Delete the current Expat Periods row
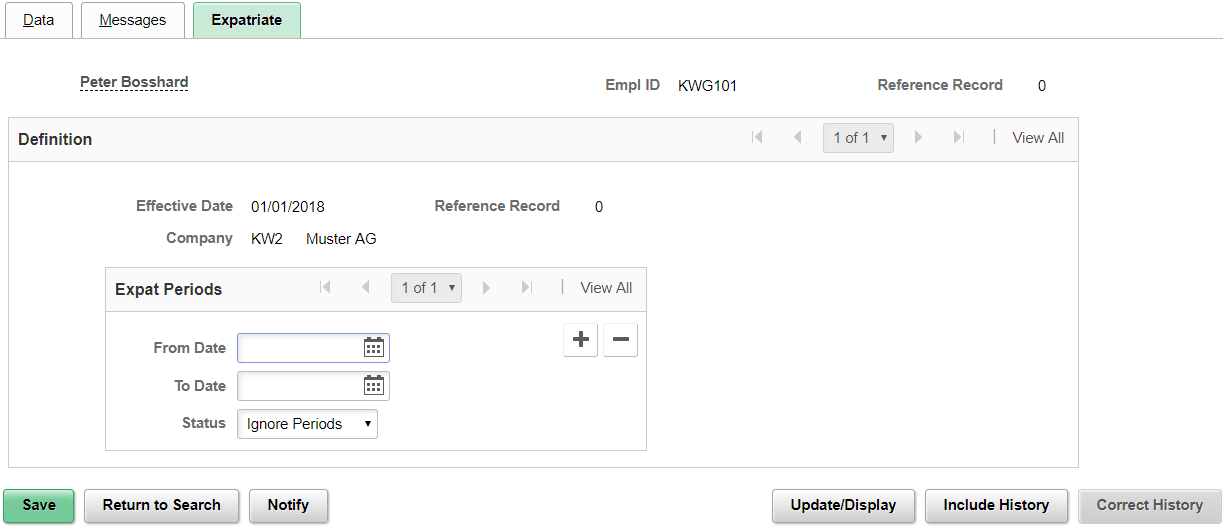 (620, 340)
